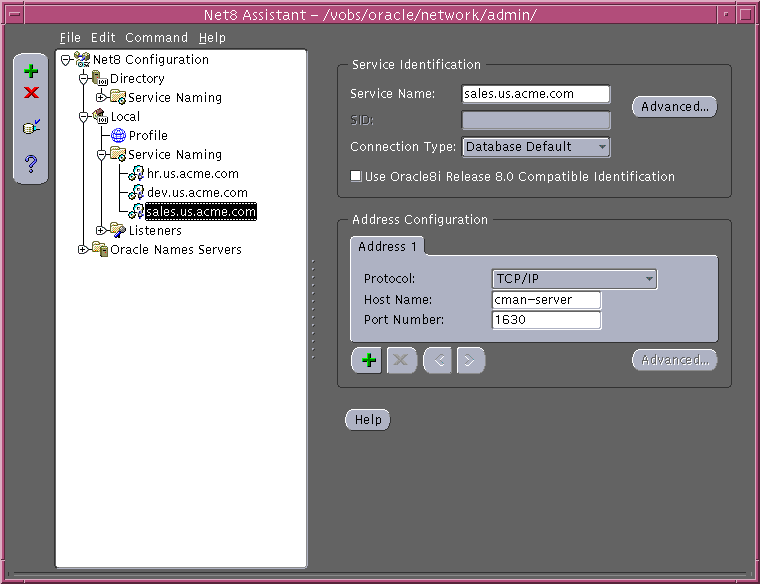
Task: Expand the Oracle Names Servers tree node
Action: coord(82,250)
